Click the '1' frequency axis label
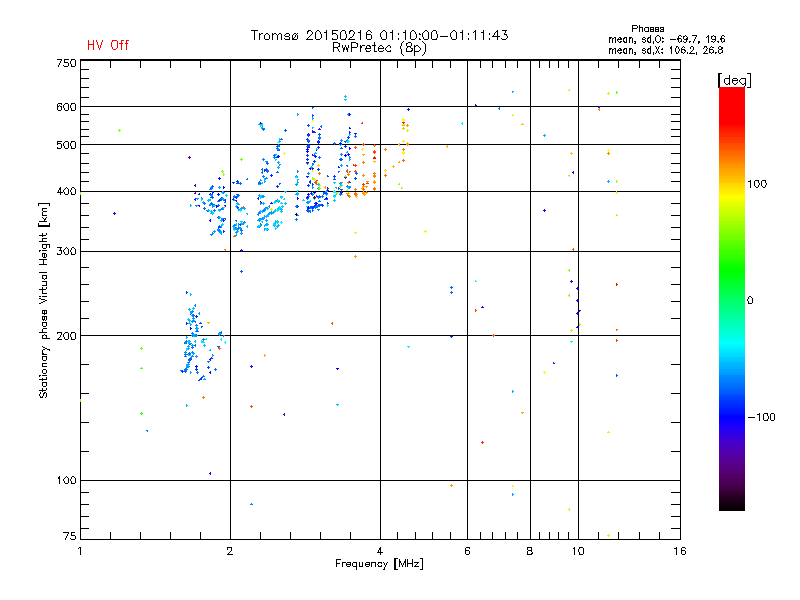 tap(80, 551)
